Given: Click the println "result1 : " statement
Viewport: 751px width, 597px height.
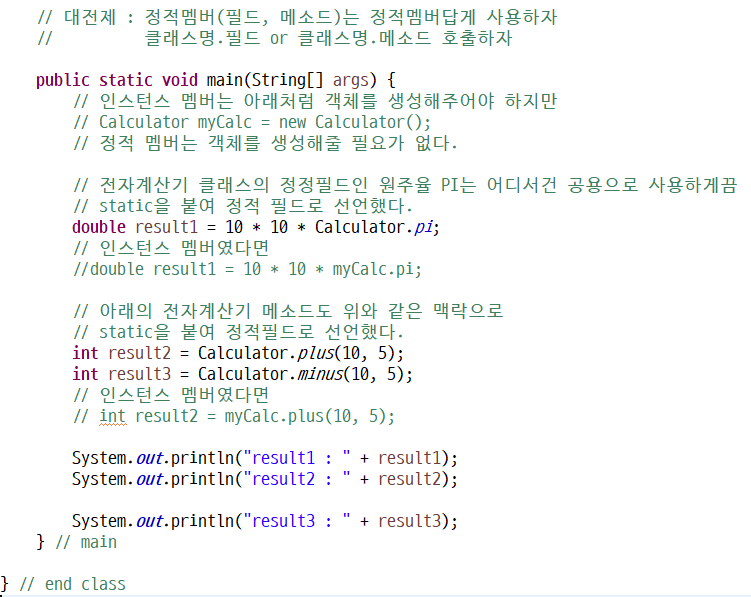Looking at the screenshot, I should click(265, 458).
